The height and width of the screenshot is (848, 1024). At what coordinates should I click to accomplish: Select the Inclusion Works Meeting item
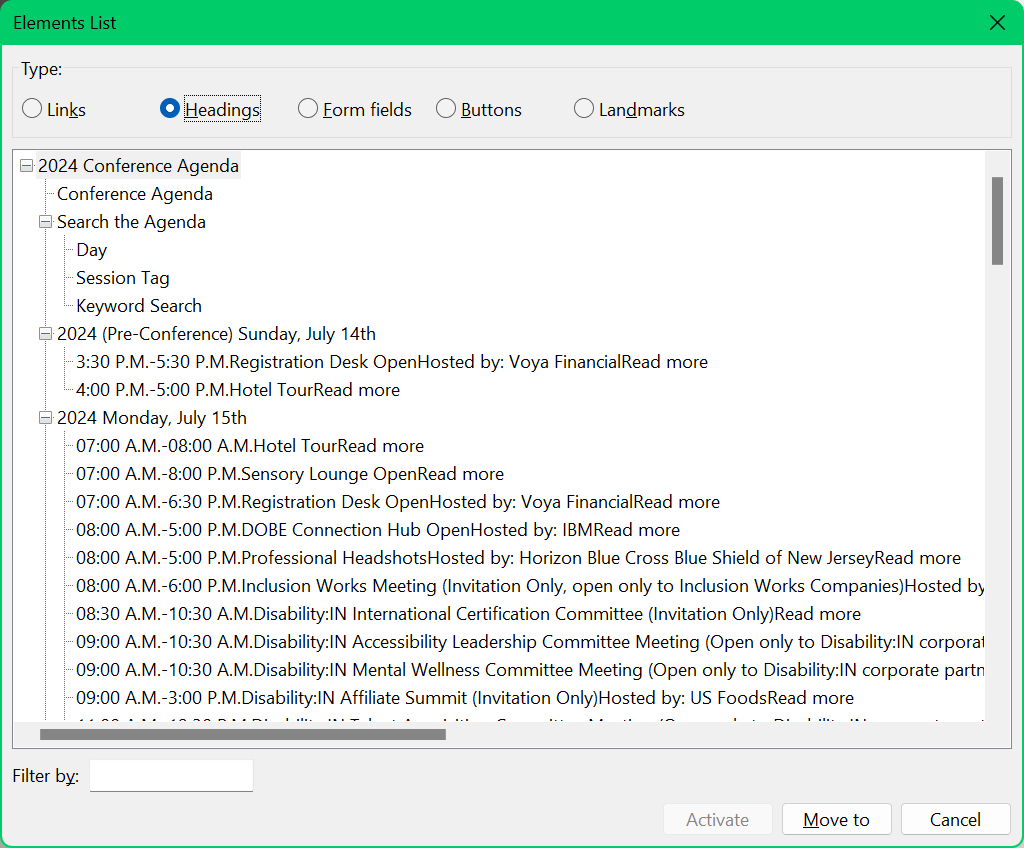(x=530, y=587)
